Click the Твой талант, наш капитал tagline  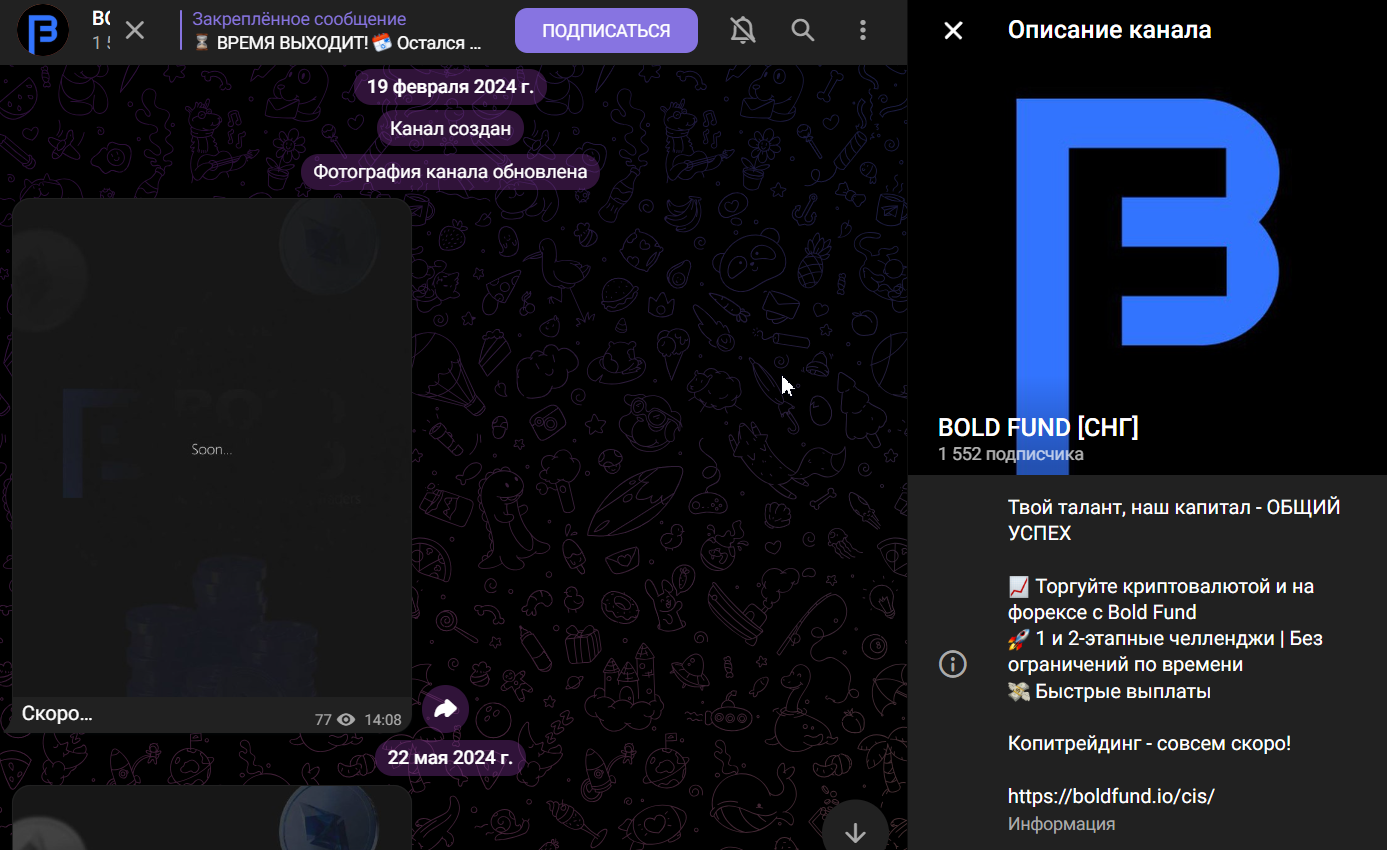tap(1174, 520)
